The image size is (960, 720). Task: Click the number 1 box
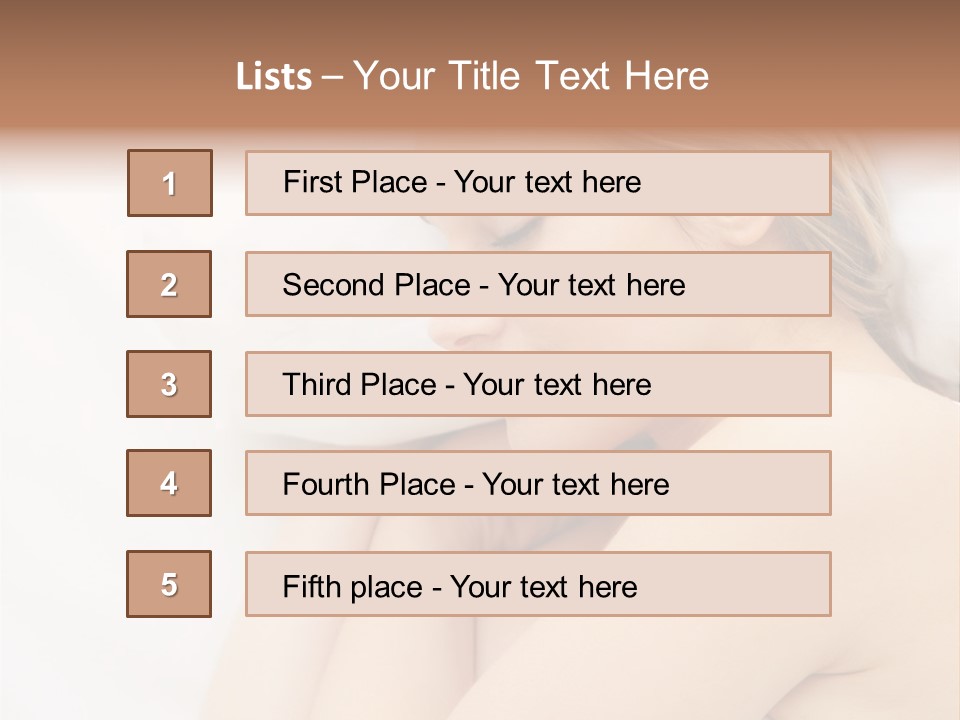pyautogui.click(x=170, y=183)
